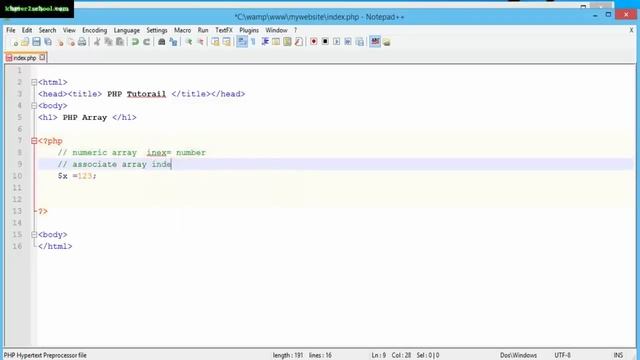The height and width of the screenshot is (360, 640).
Task: Click 'Dos\Windows' in the status bar
Action: tap(518, 355)
